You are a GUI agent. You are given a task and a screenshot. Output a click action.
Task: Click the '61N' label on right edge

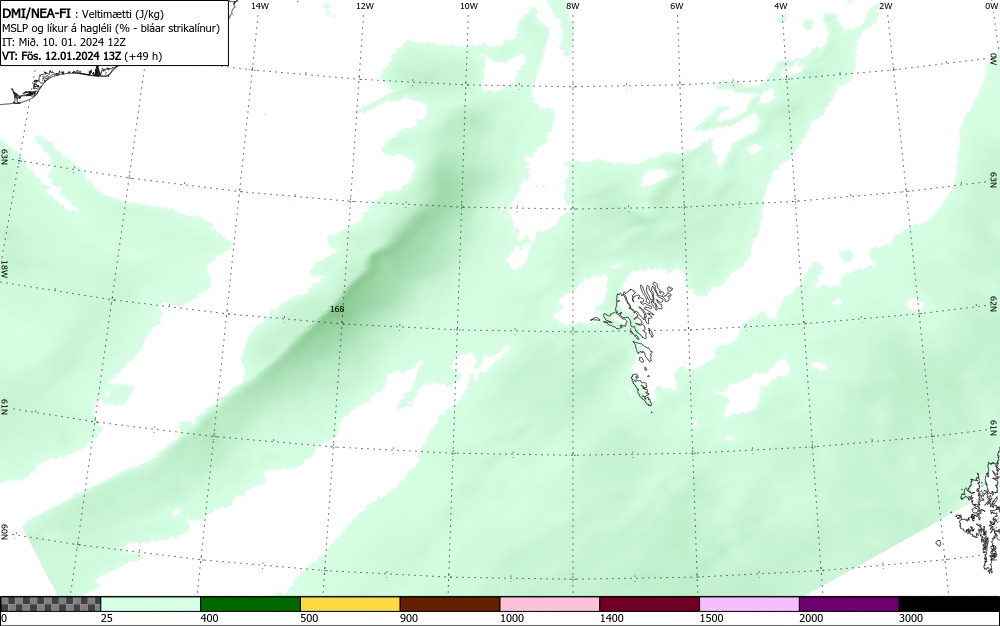(994, 429)
